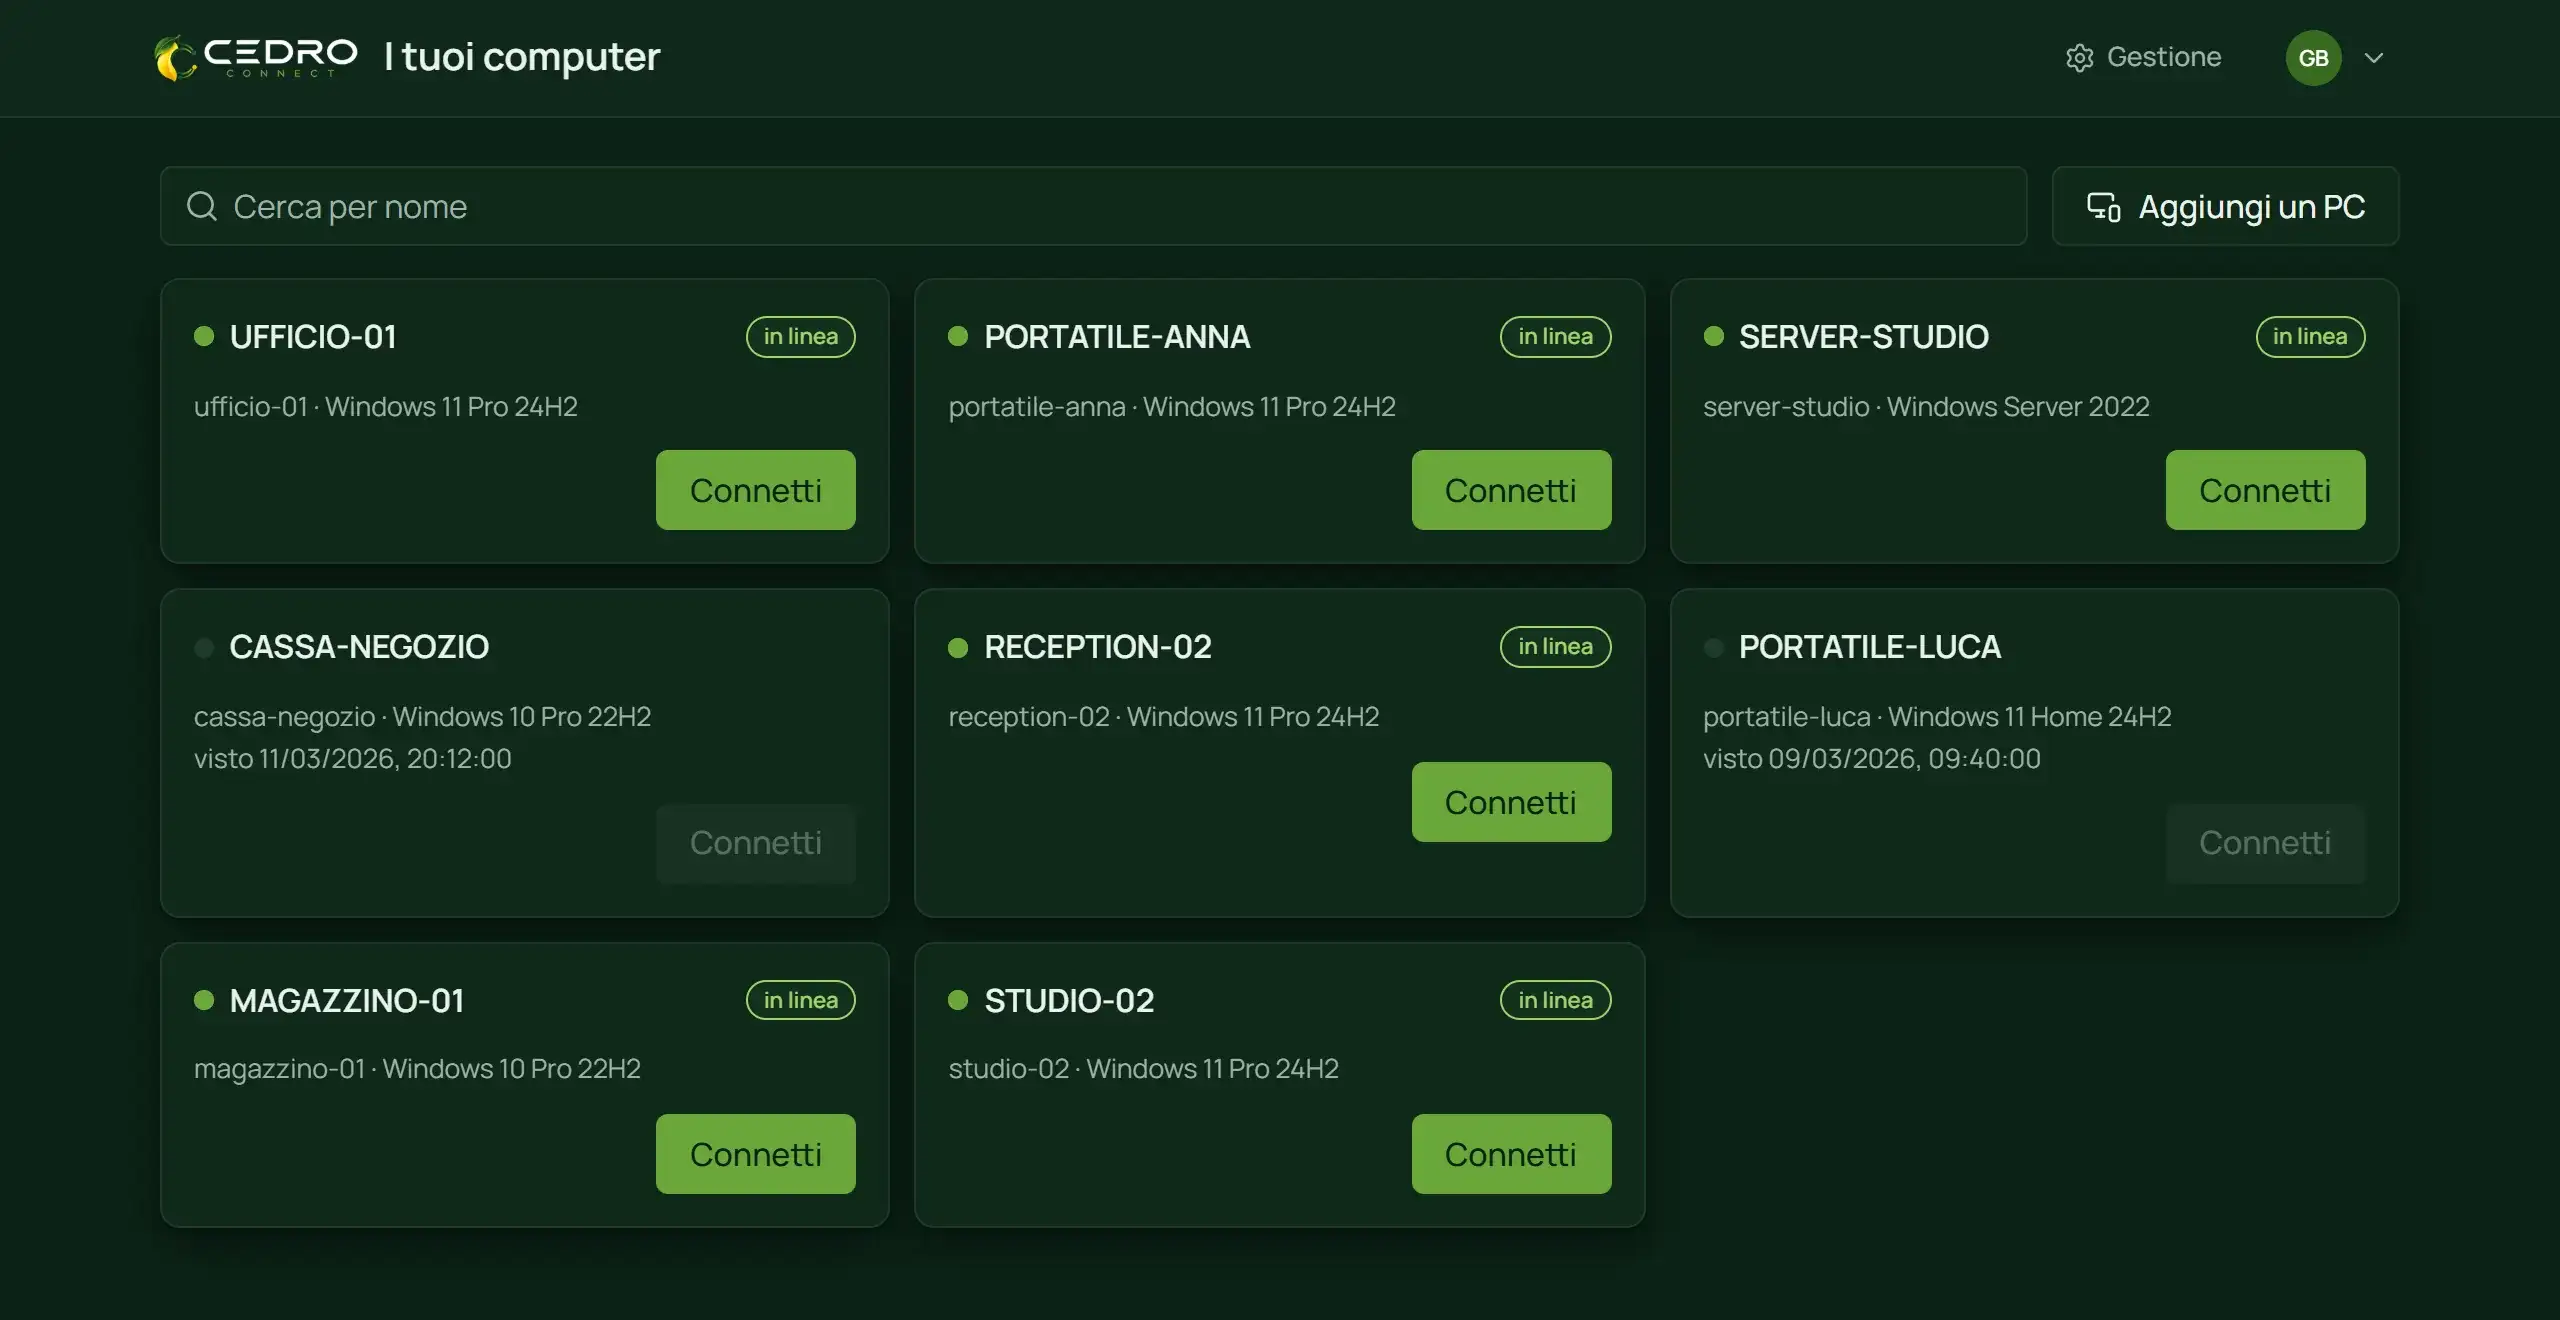Click text 'visto 11/03/2026, 20:12:00'

(353, 759)
